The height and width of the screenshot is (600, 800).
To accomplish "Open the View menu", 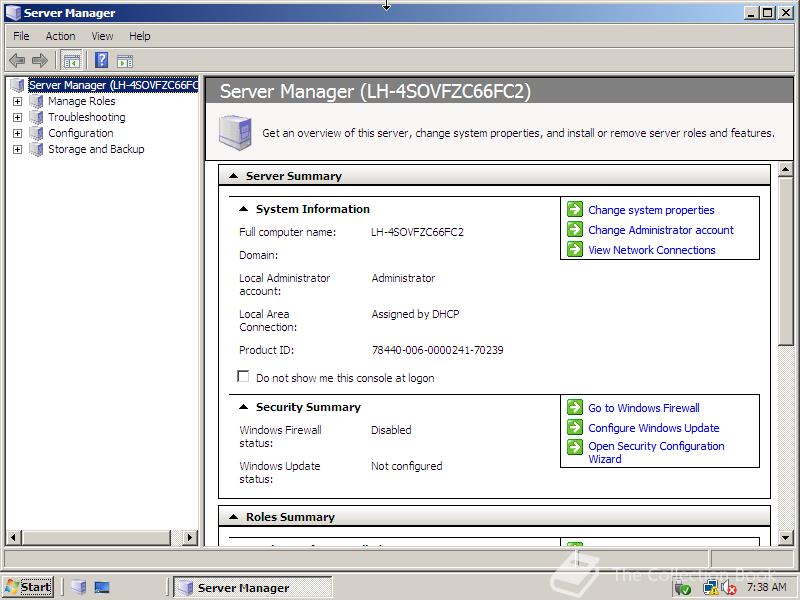I will (102, 36).
